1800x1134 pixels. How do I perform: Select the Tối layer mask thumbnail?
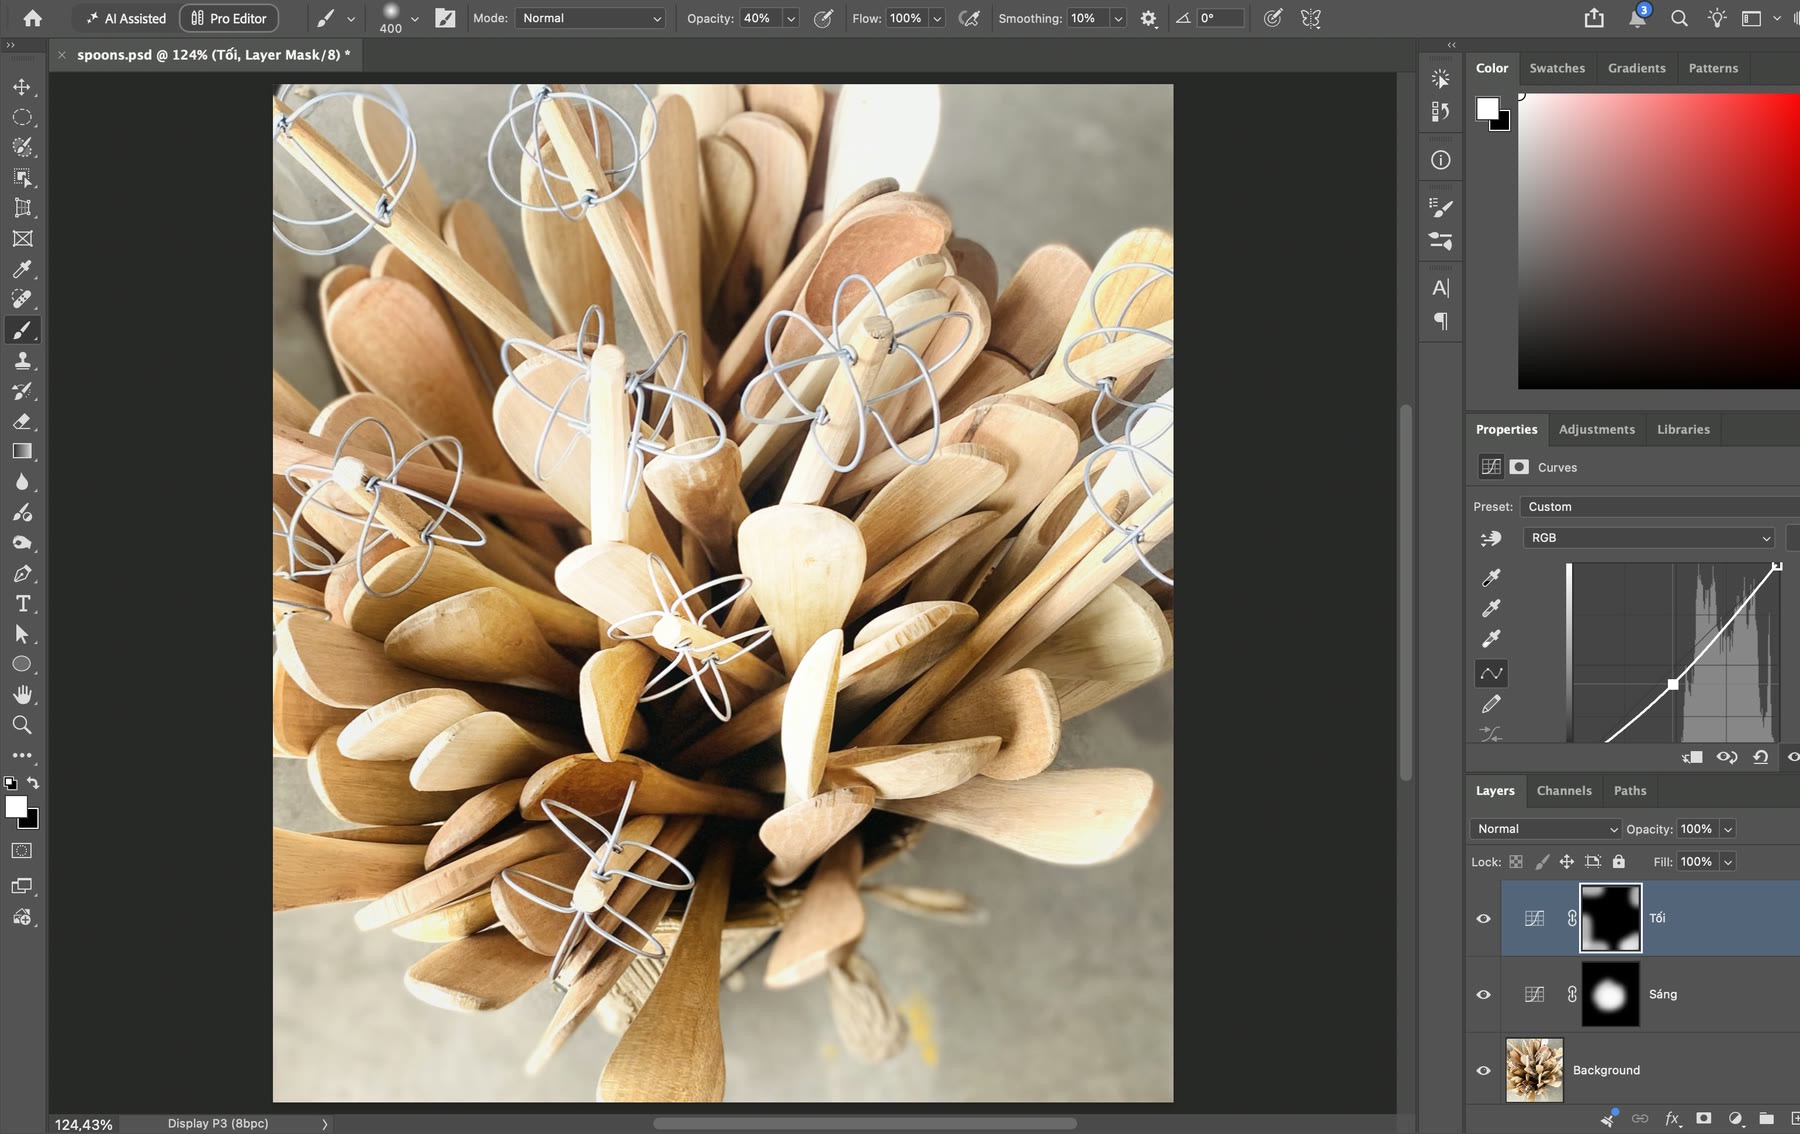pyautogui.click(x=1610, y=918)
